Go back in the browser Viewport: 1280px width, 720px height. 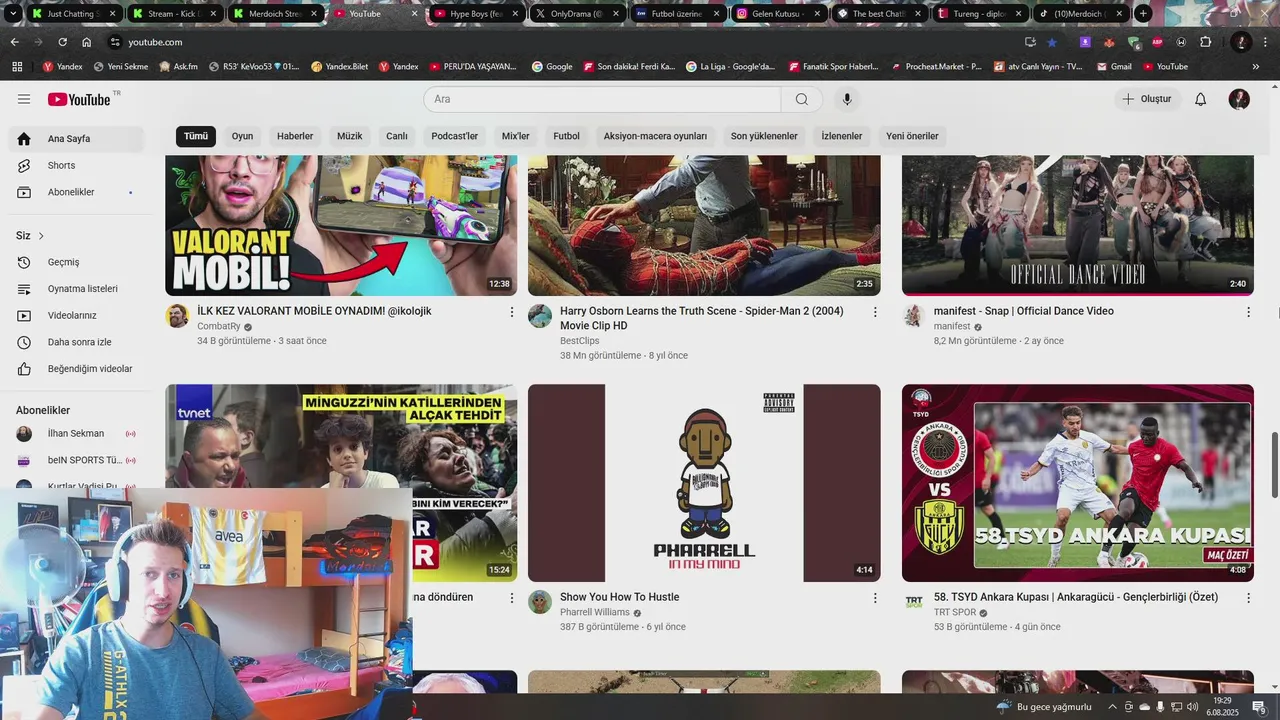[x=14, y=42]
